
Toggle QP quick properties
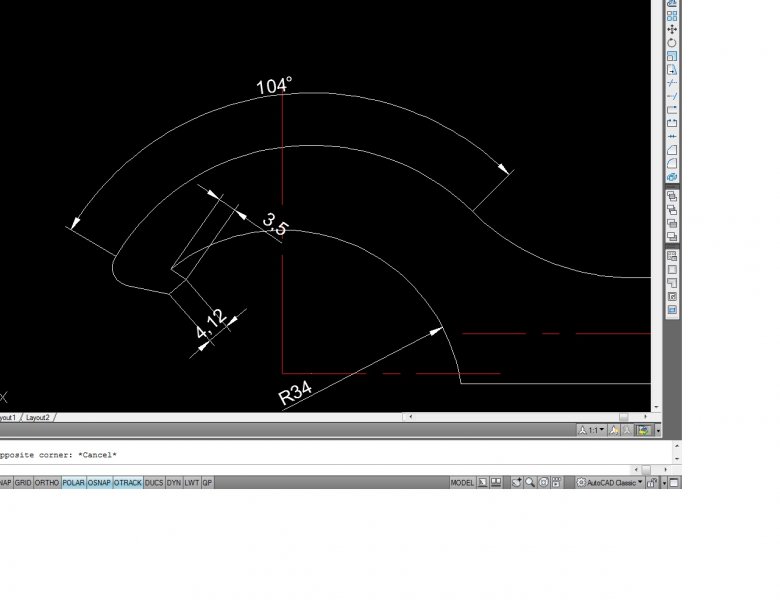click(207, 483)
